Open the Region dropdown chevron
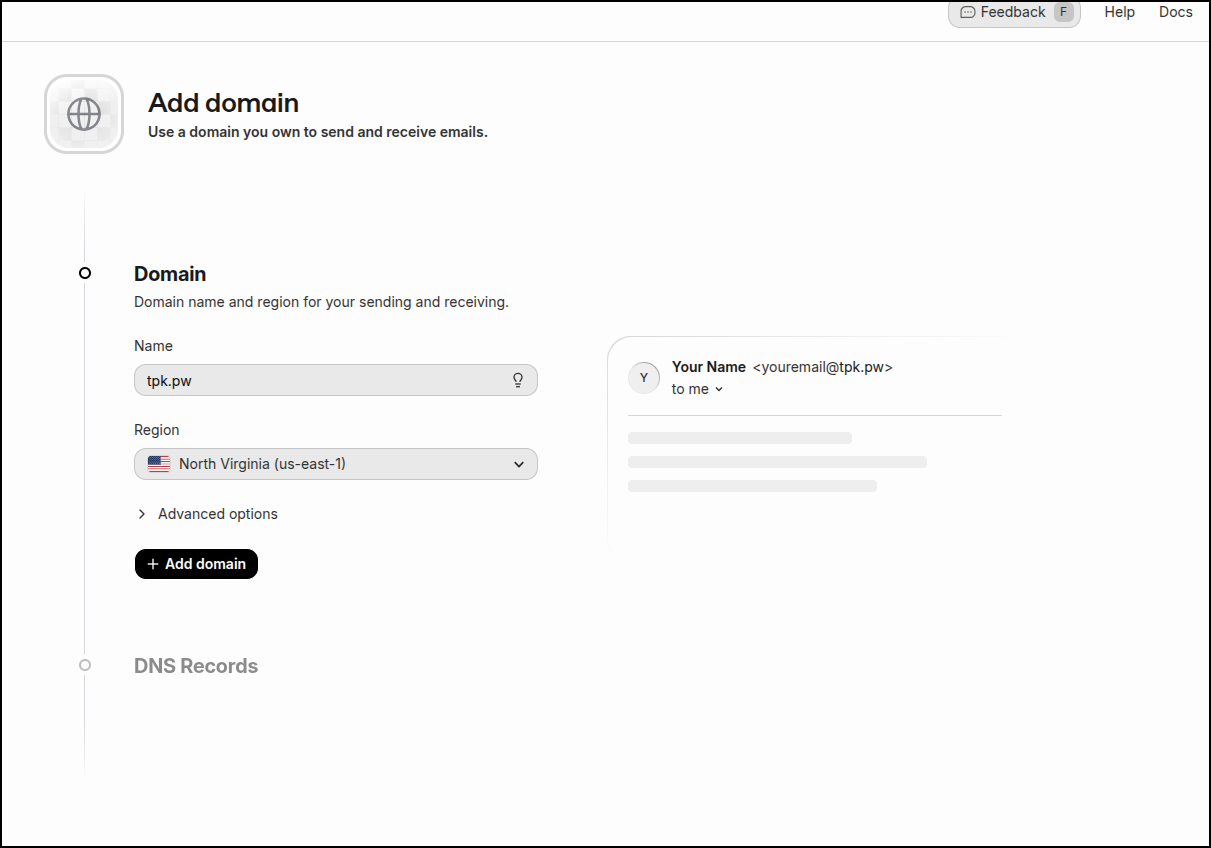Viewport: 1211px width, 848px height. coord(518,464)
